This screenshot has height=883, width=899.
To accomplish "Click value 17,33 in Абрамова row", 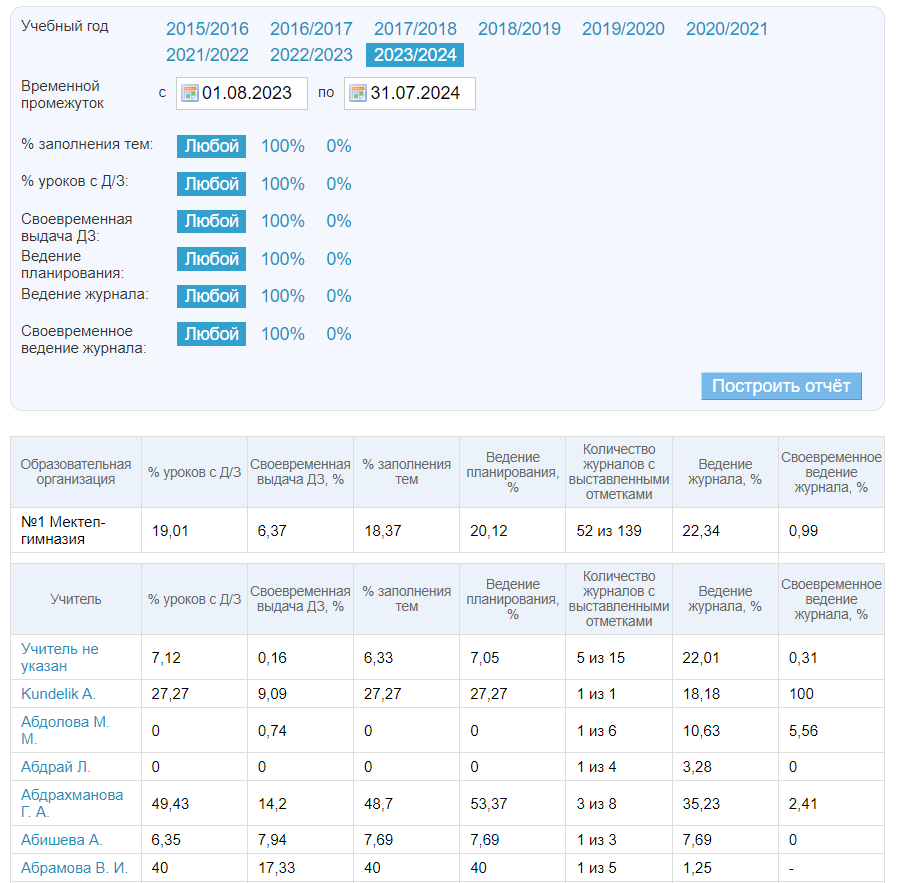I will click(276, 868).
